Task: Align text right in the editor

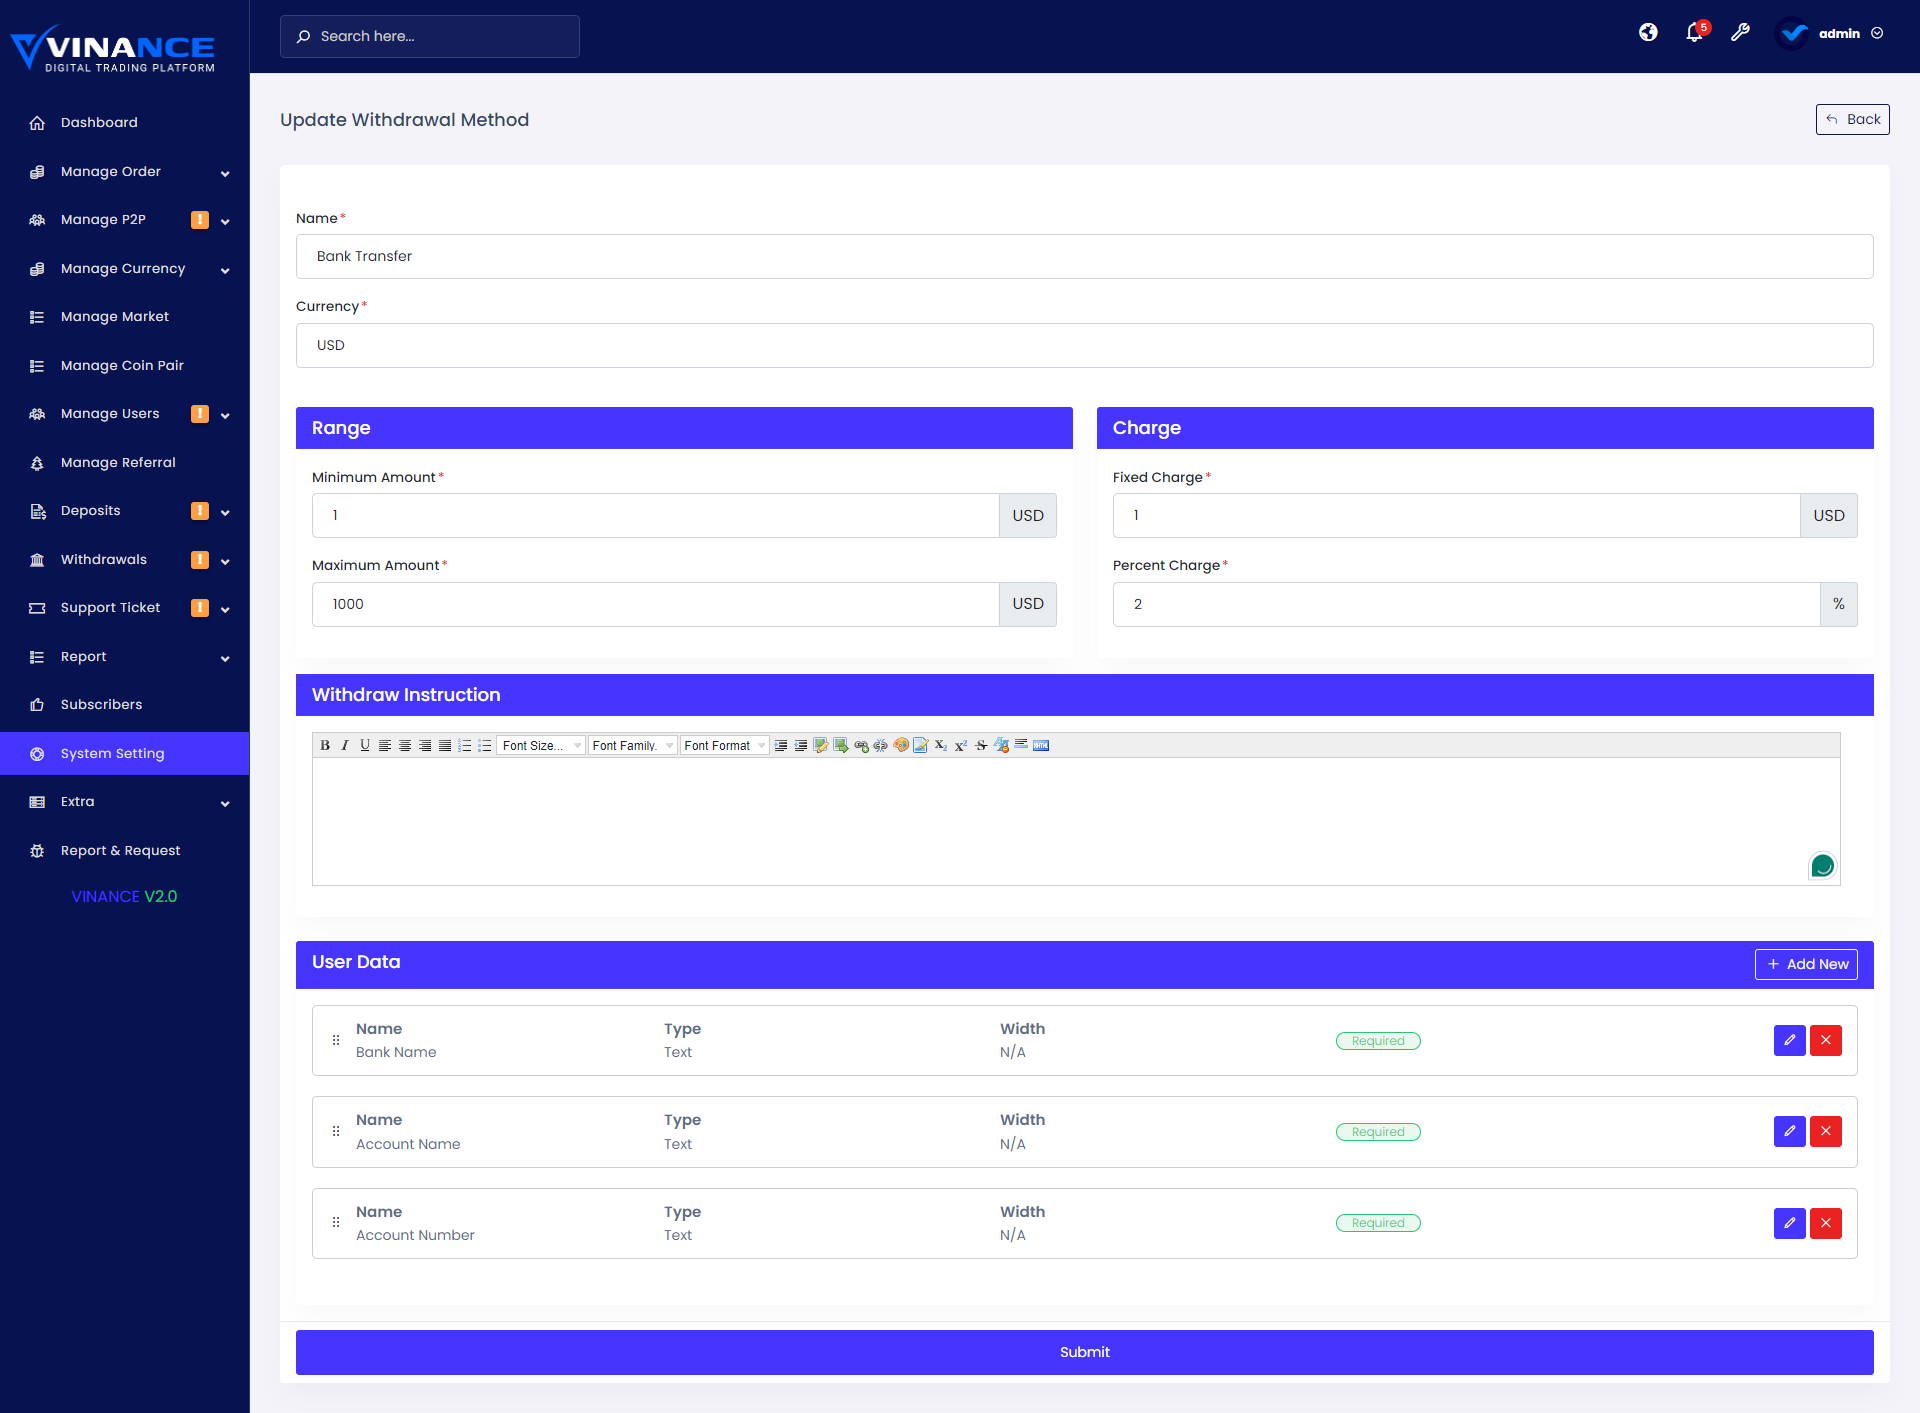Action: (425, 745)
